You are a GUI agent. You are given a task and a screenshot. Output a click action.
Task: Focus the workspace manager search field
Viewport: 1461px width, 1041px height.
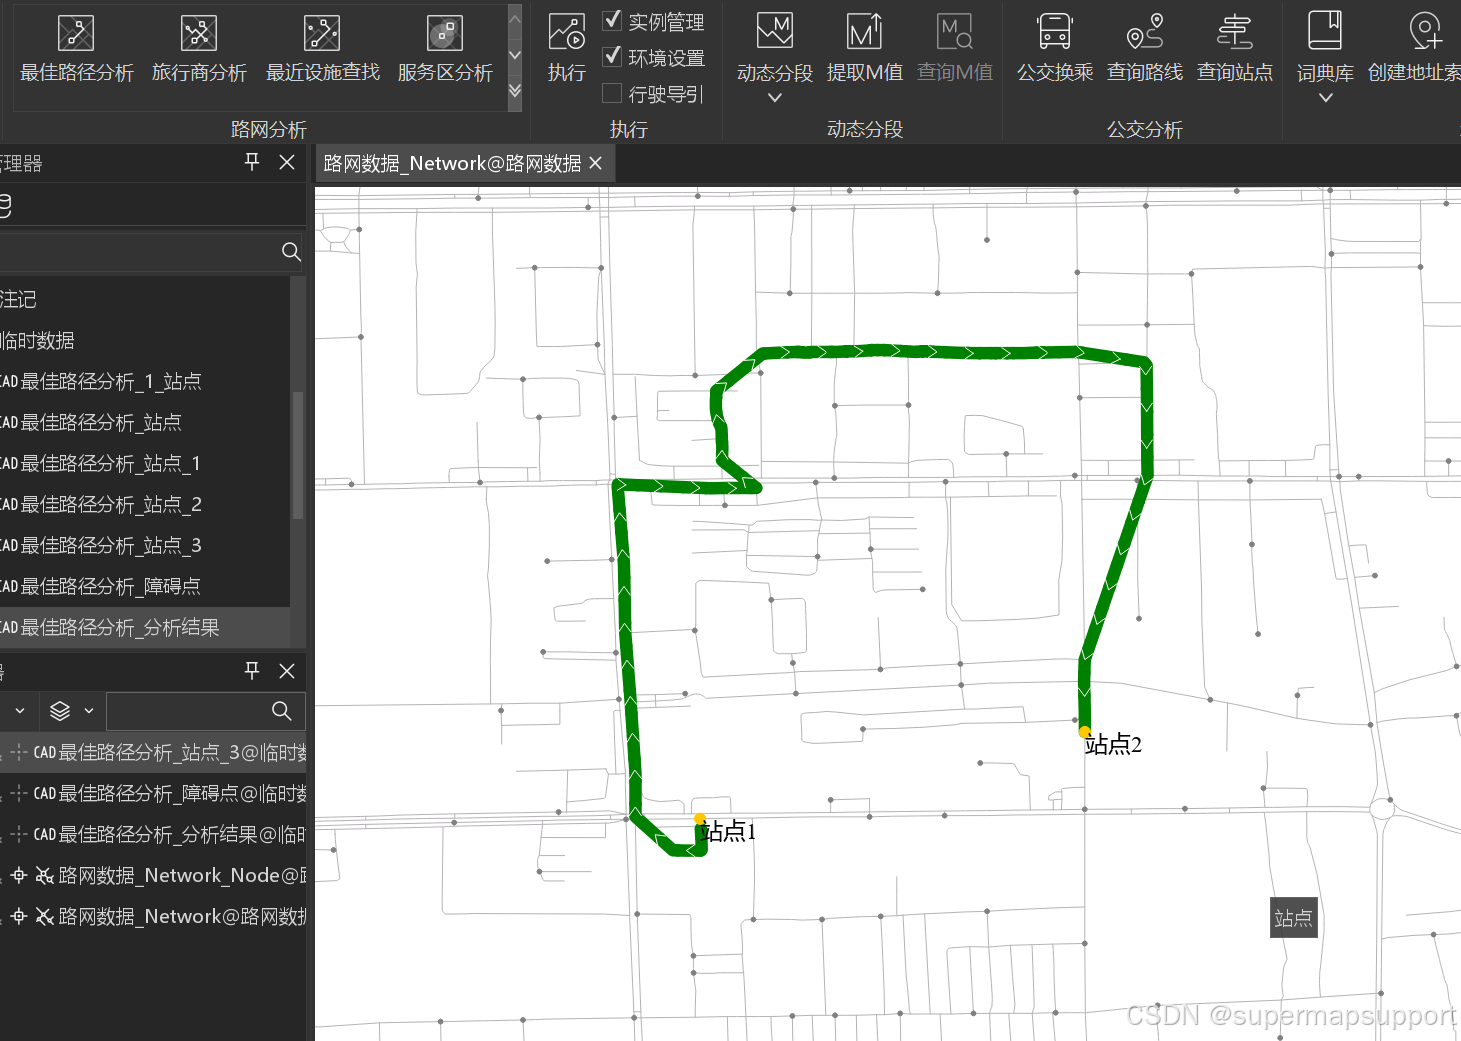click(152, 252)
